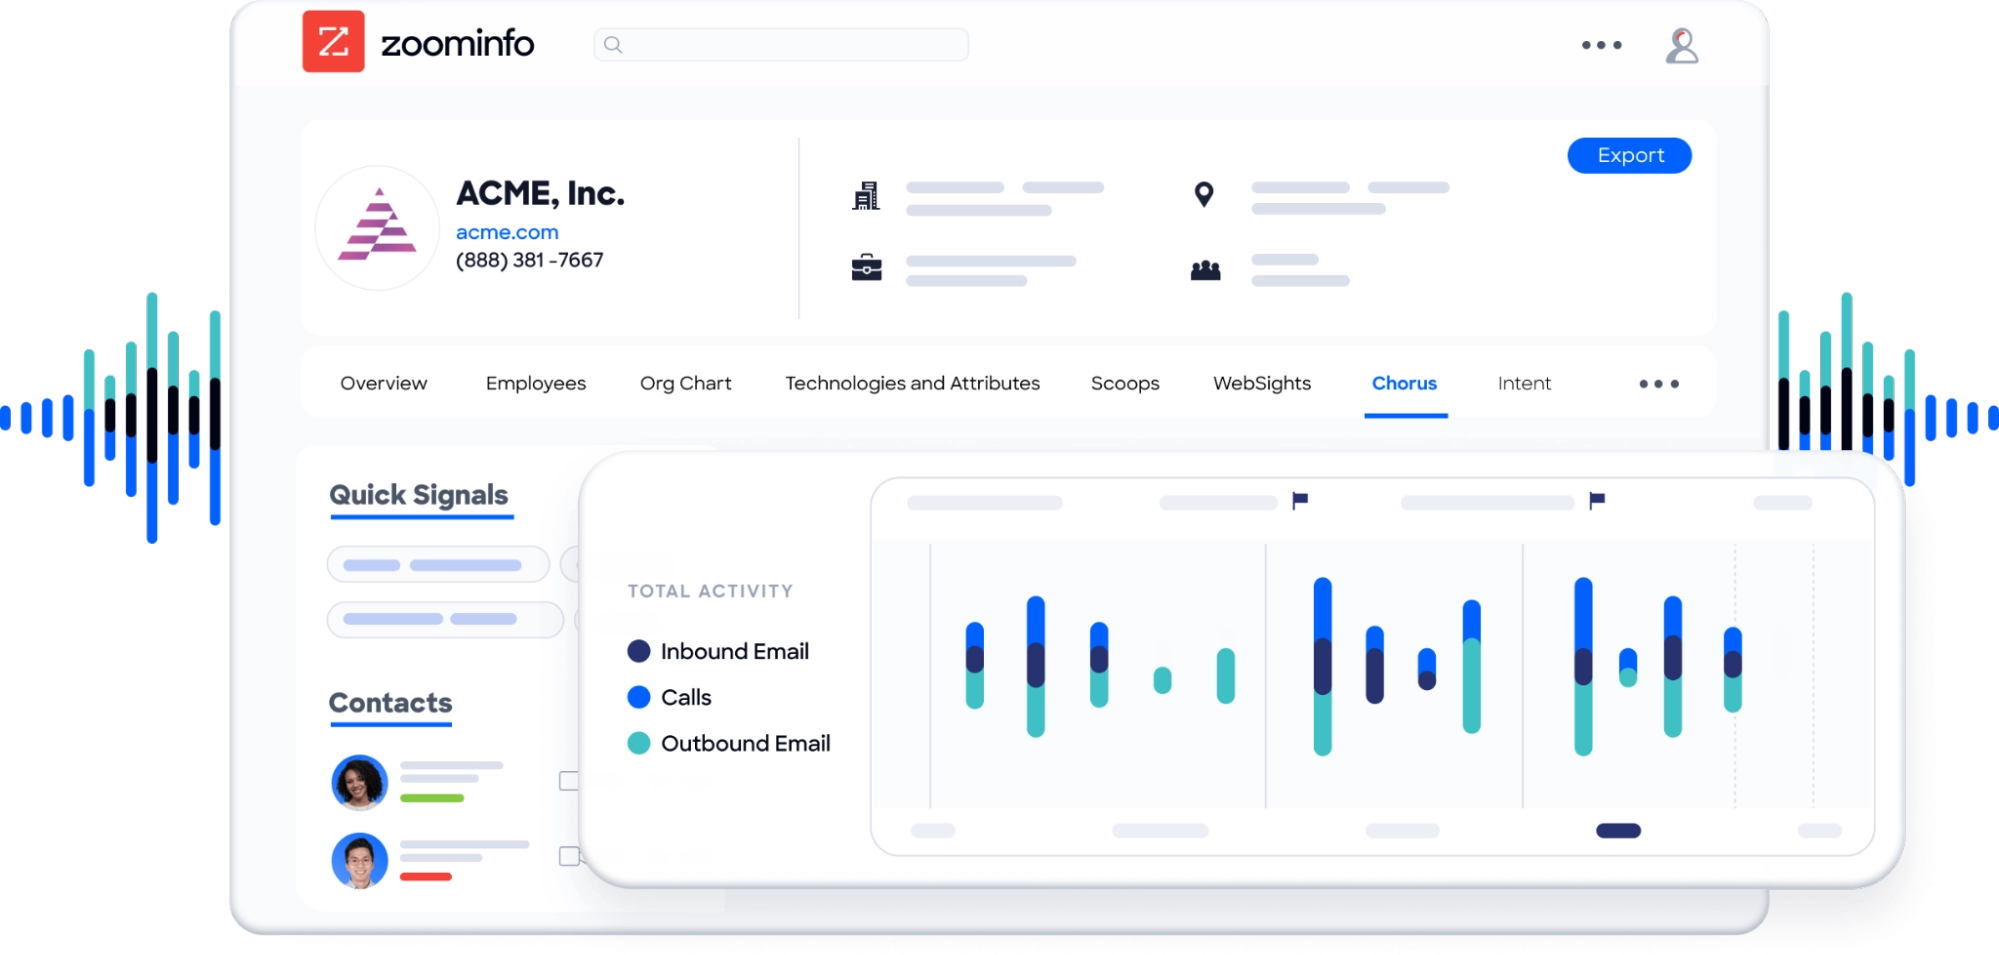Check the checkbox next to the first contact
The width and height of the screenshot is (1999, 955).
(570, 781)
